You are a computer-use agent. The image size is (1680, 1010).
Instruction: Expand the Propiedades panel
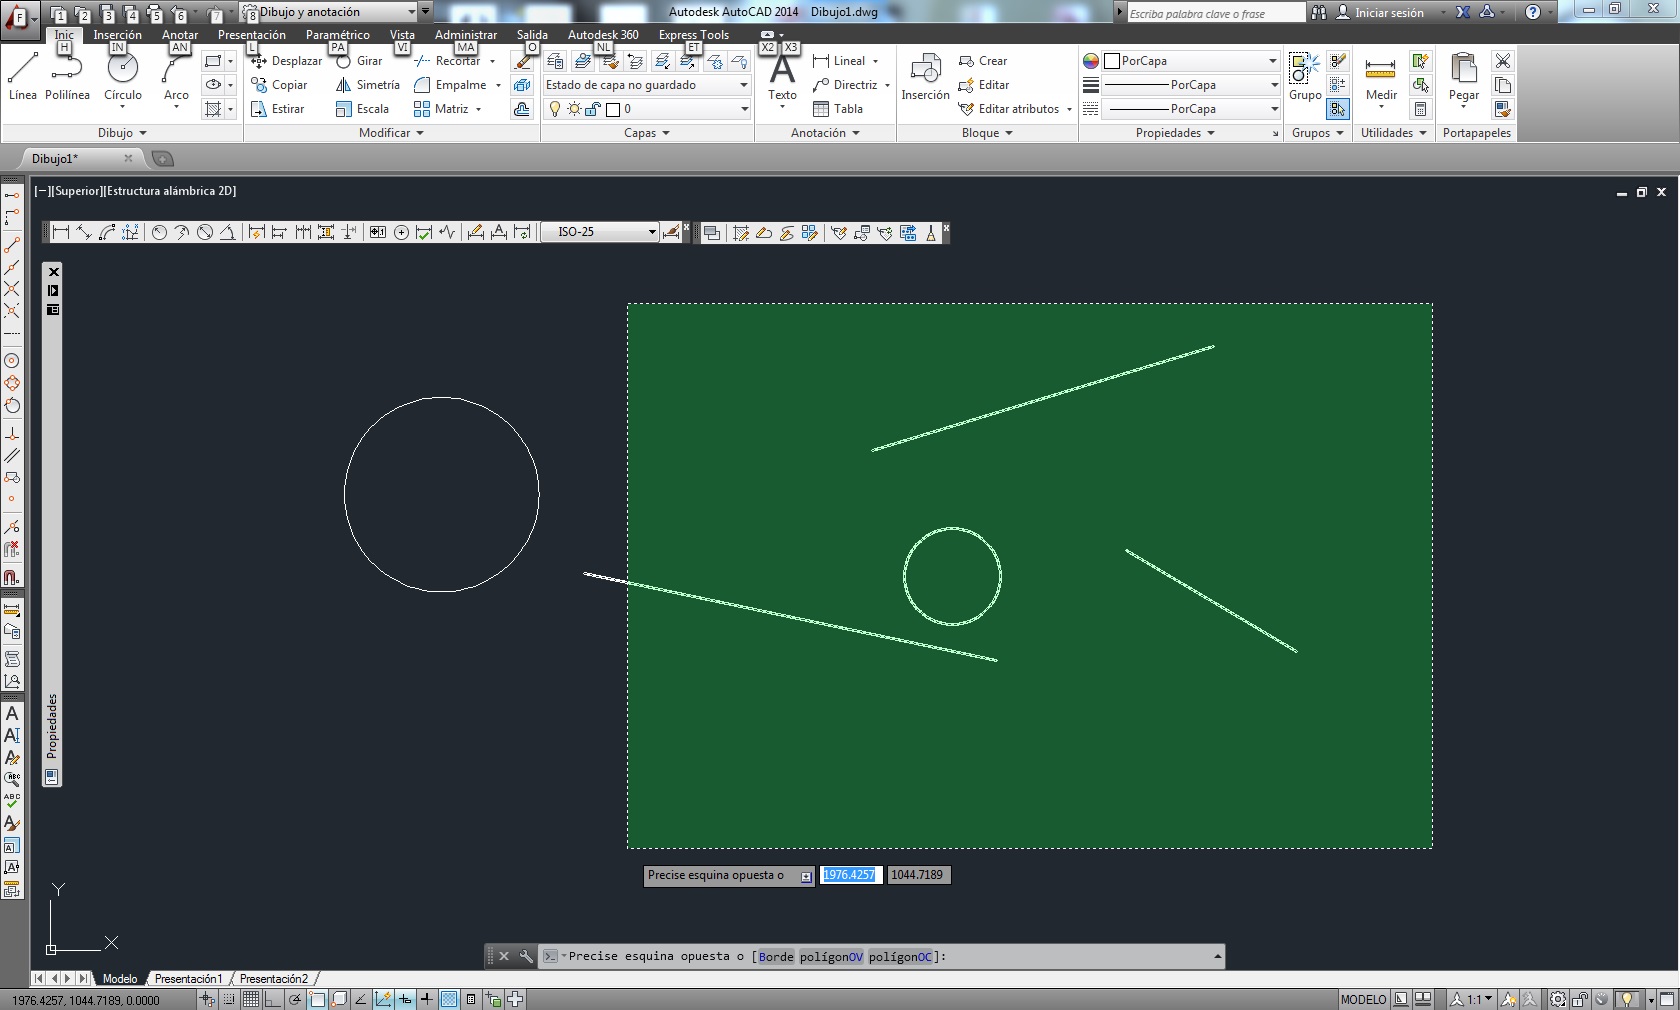pyautogui.click(x=1175, y=133)
